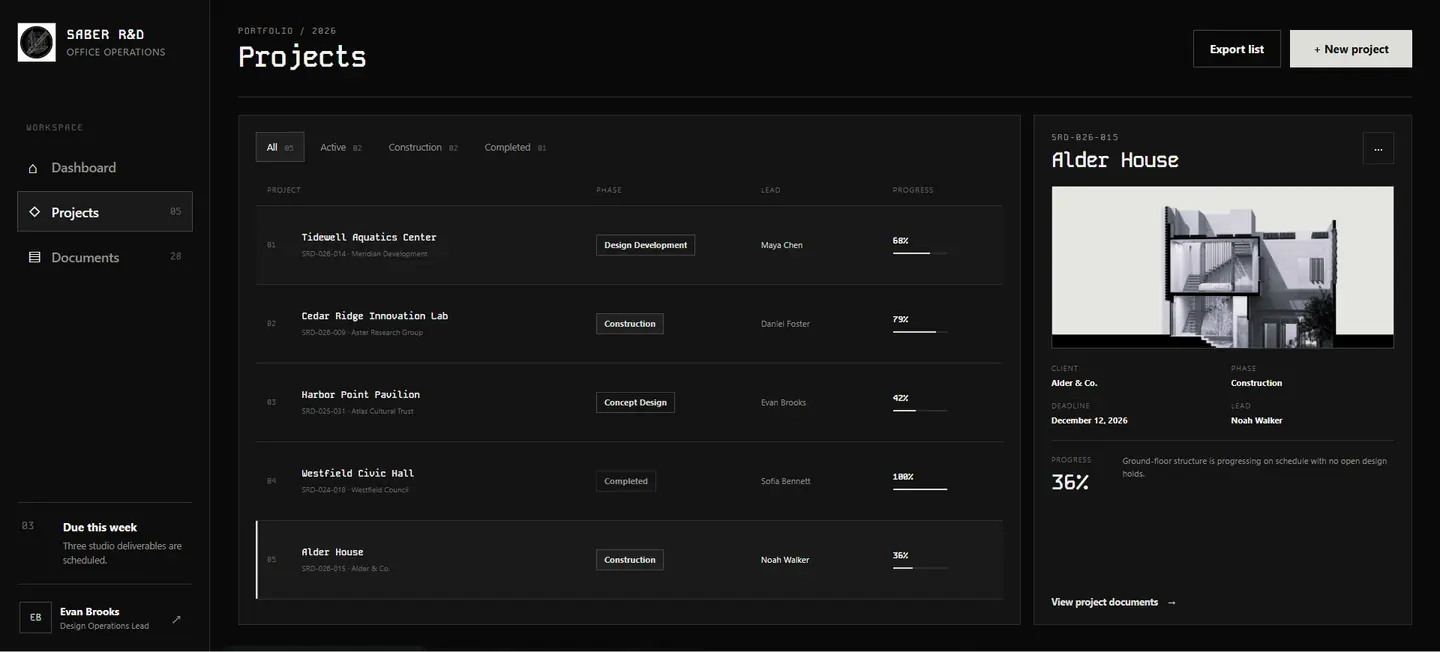The width and height of the screenshot is (1440, 652).
Task: Click the PROJECT column header
Action: [284, 190]
